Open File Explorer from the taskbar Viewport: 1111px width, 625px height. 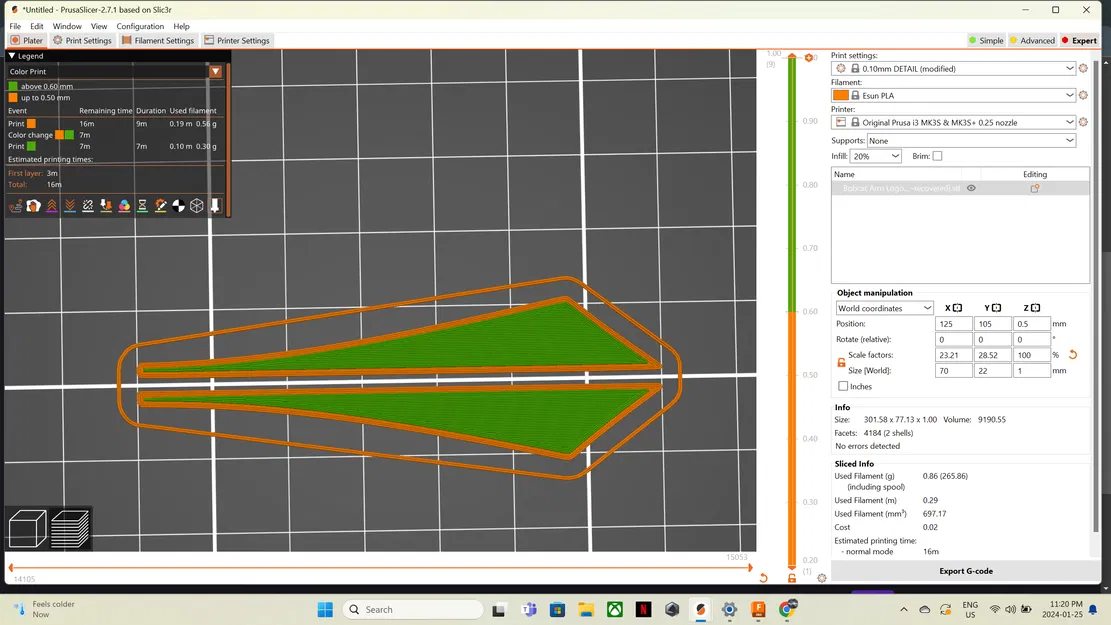(x=586, y=609)
